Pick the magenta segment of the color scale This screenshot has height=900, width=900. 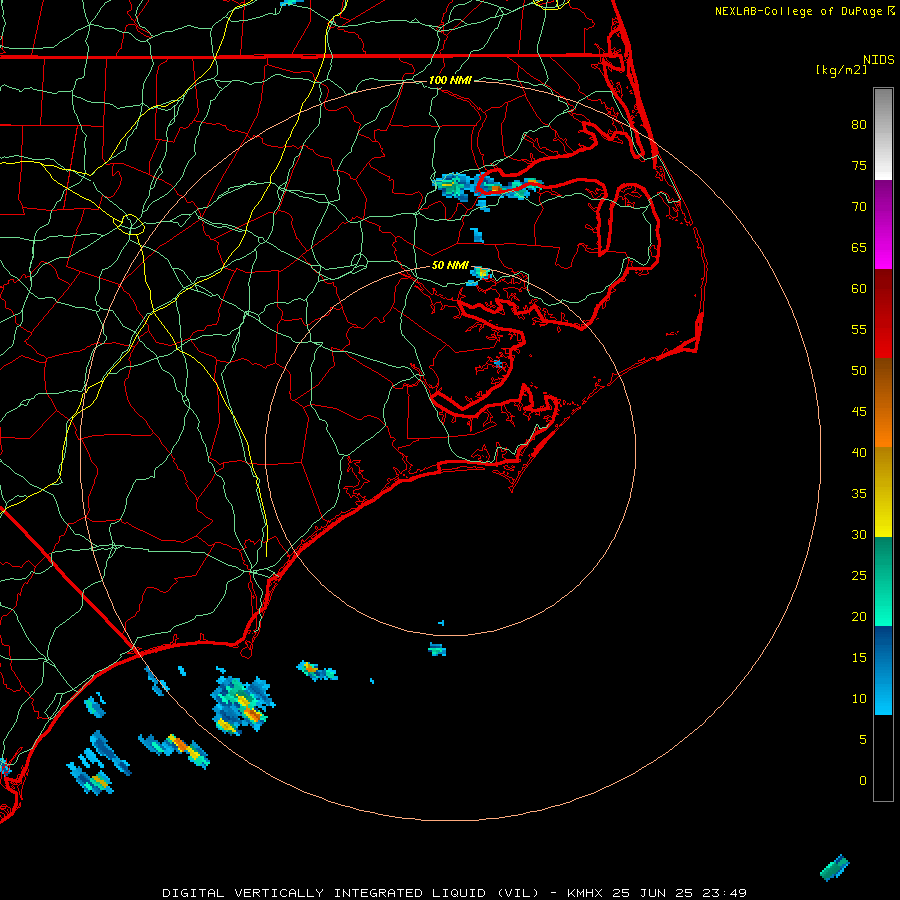click(x=883, y=224)
